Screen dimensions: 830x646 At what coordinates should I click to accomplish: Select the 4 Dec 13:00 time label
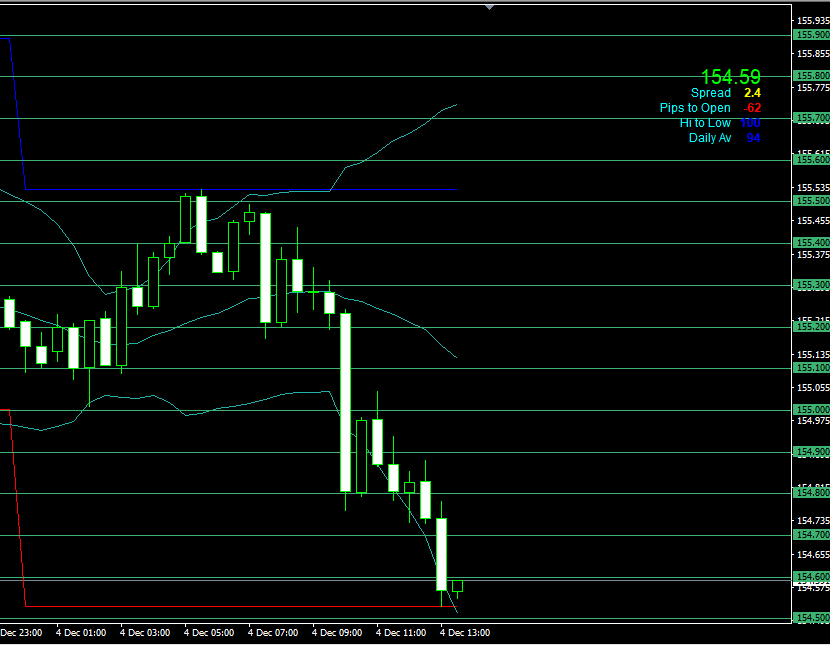pyautogui.click(x=465, y=633)
